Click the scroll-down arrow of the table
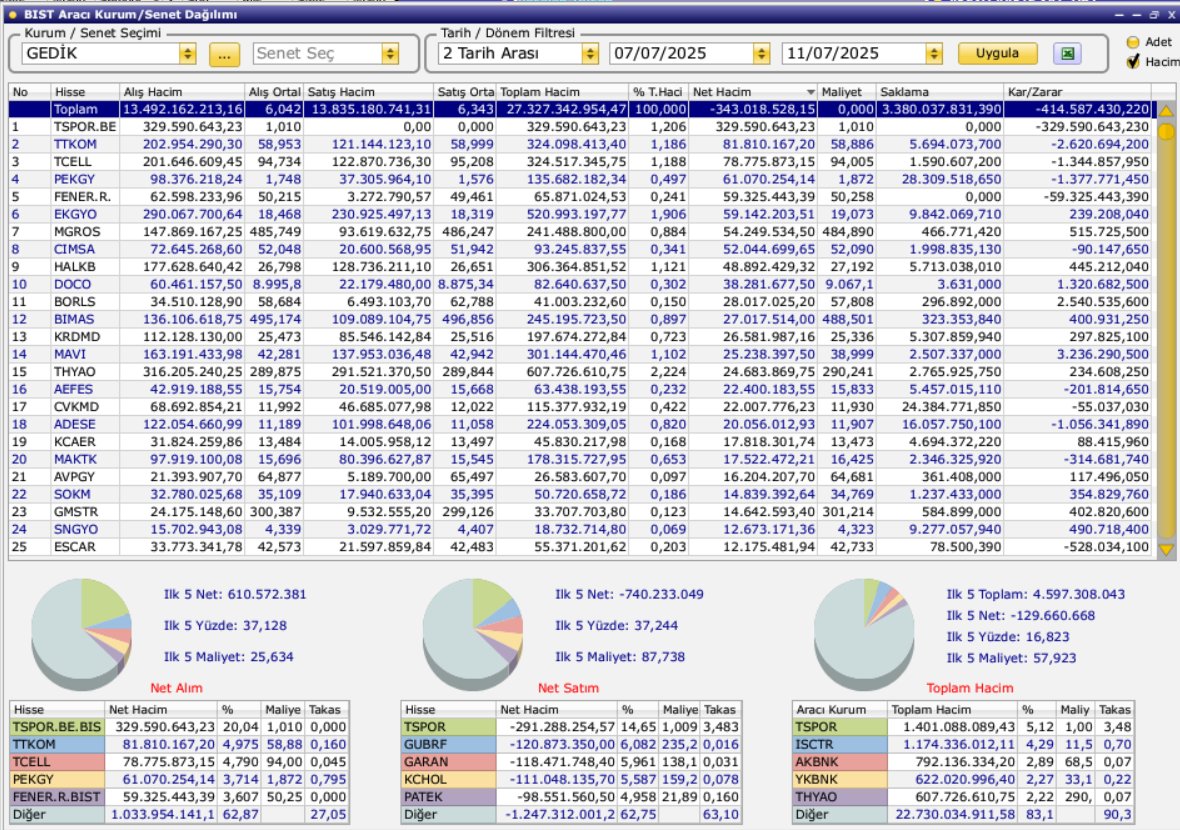This screenshot has height=830, width=1180. pos(1166,549)
